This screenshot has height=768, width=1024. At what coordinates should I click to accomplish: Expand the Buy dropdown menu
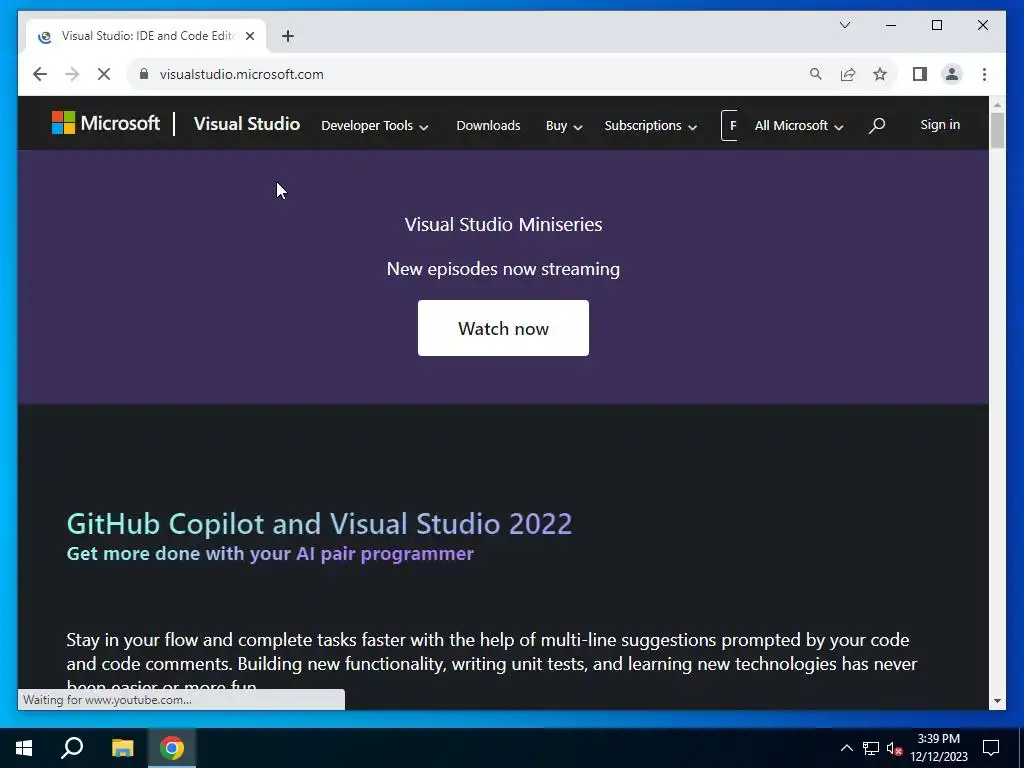pos(564,125)
